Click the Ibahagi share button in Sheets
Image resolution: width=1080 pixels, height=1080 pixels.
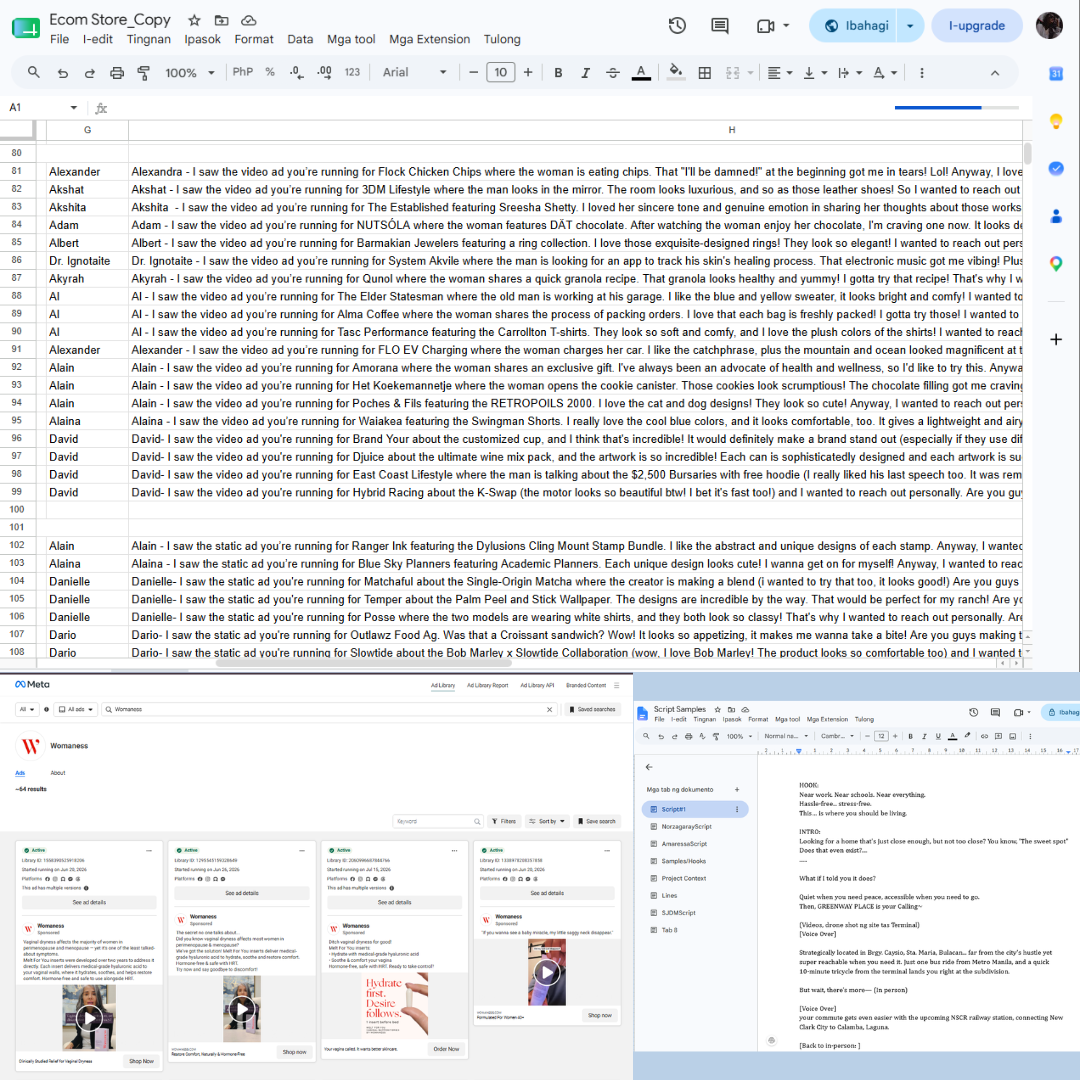pos(853,25)
